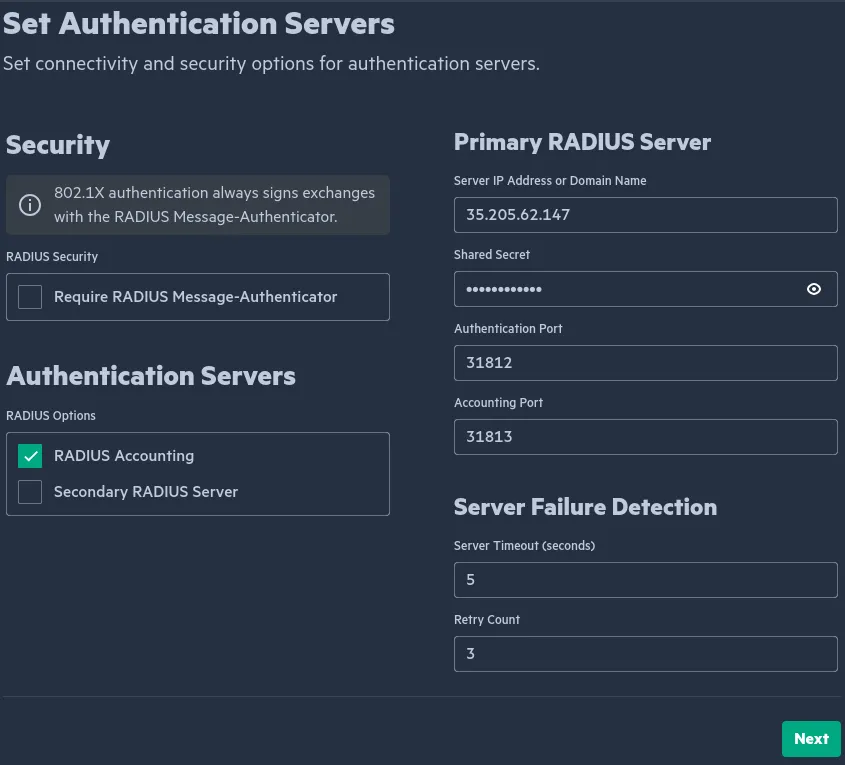The width and height of the screenshot is (845, 765).
Task: Select the Accounting Port field showing 31813
Action: tap(645, 437)
